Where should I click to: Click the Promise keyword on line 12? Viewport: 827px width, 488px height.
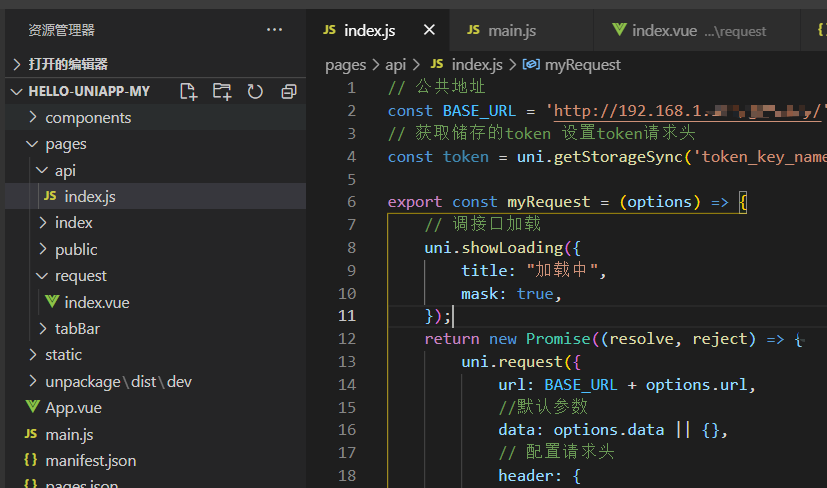pos(558,339)
